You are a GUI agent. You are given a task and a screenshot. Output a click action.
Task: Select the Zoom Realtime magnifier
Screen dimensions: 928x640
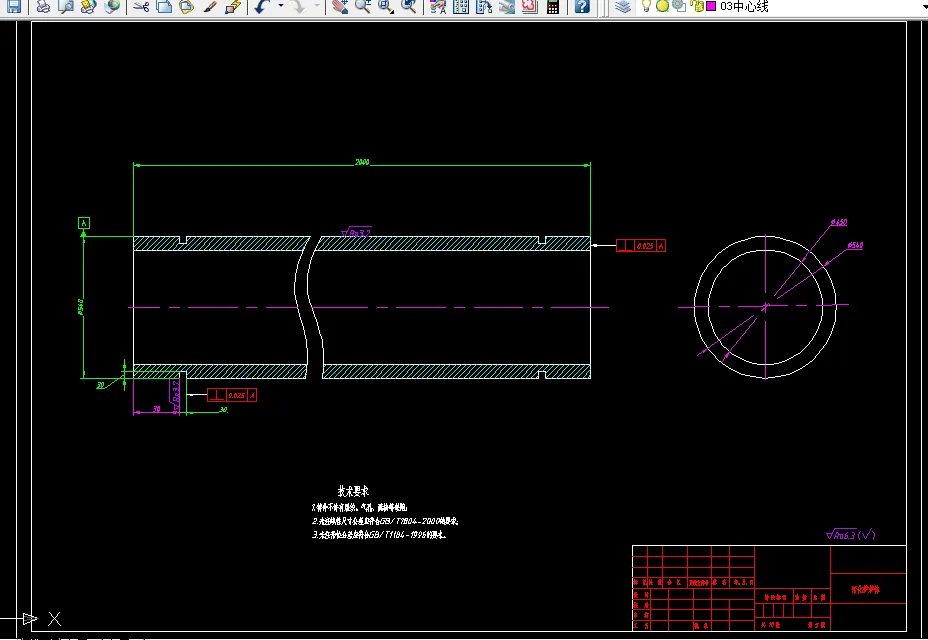(x=363, y=7)
